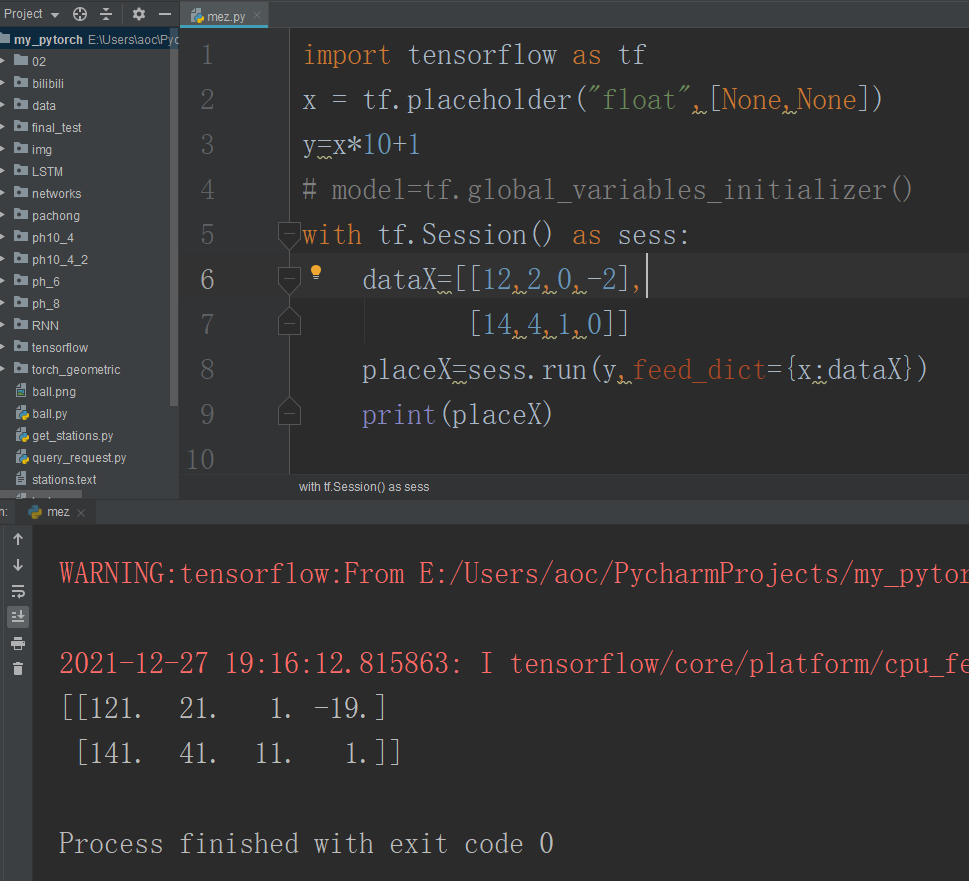Open the Project view settings gear
Image resolution: width=969 pixels, height=881 pixels.
click(x=138, y=14)
